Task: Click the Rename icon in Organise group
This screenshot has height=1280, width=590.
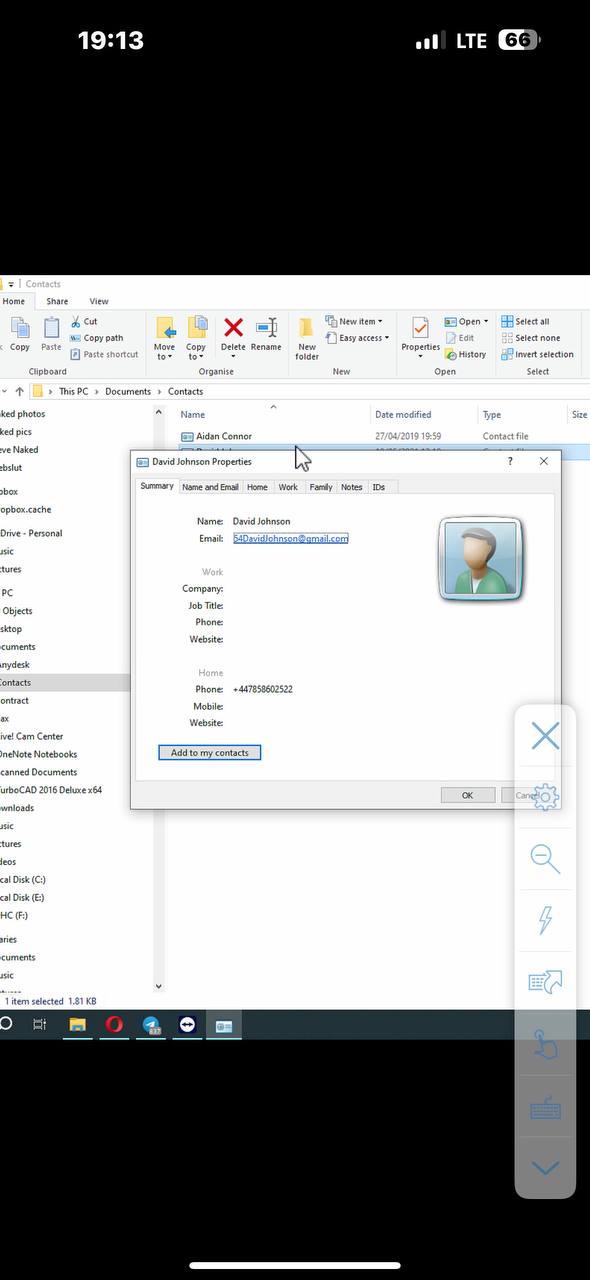Action: pos(266,328)
